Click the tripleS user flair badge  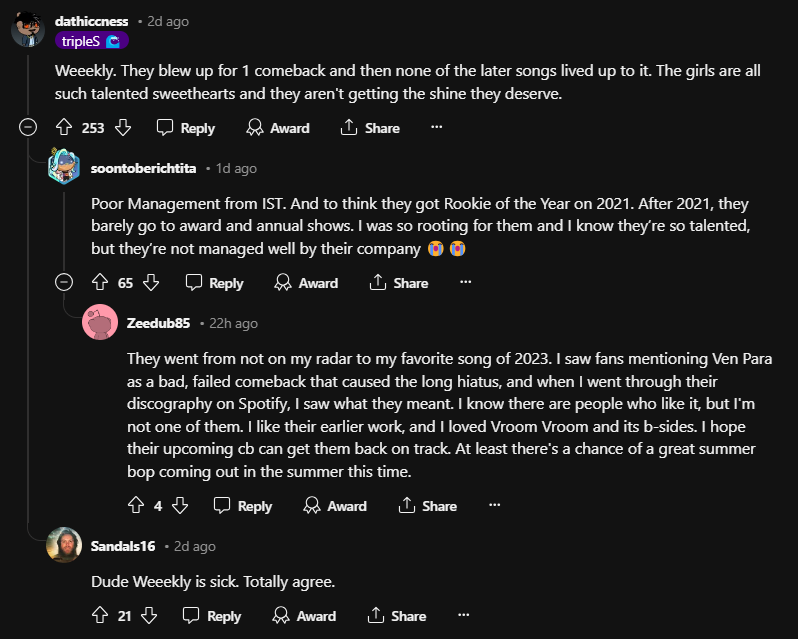(92, 41)
